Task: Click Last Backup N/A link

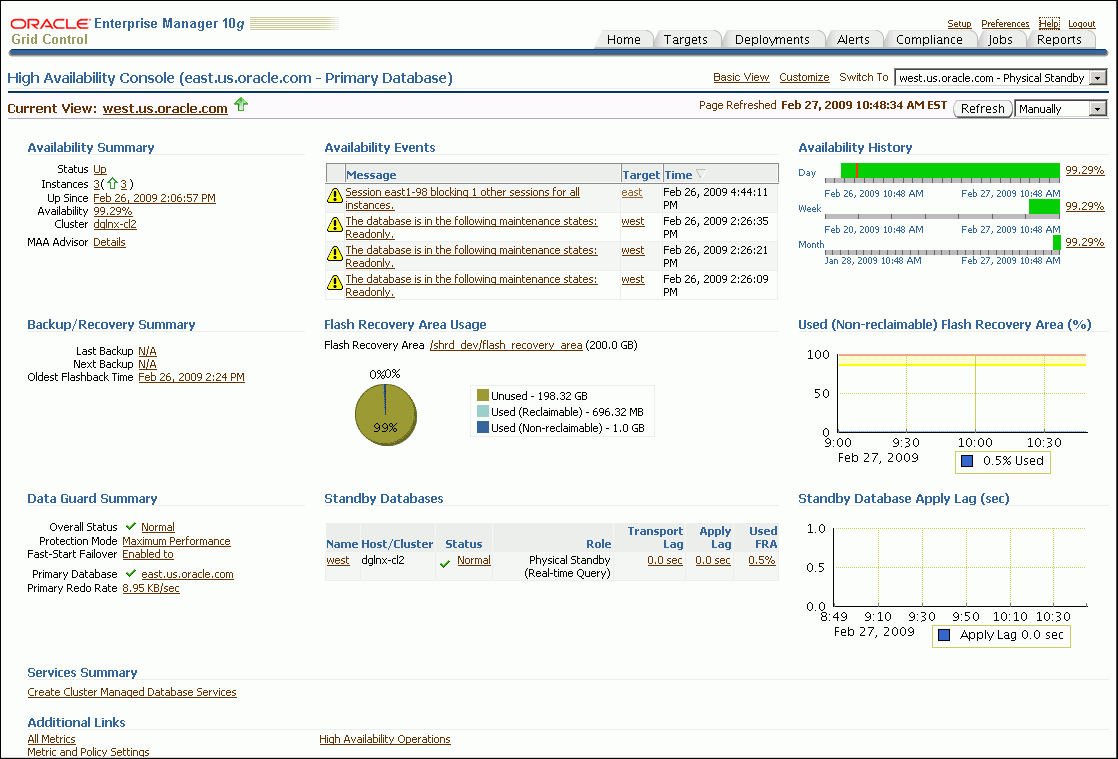Action: [x=147, y=351]
